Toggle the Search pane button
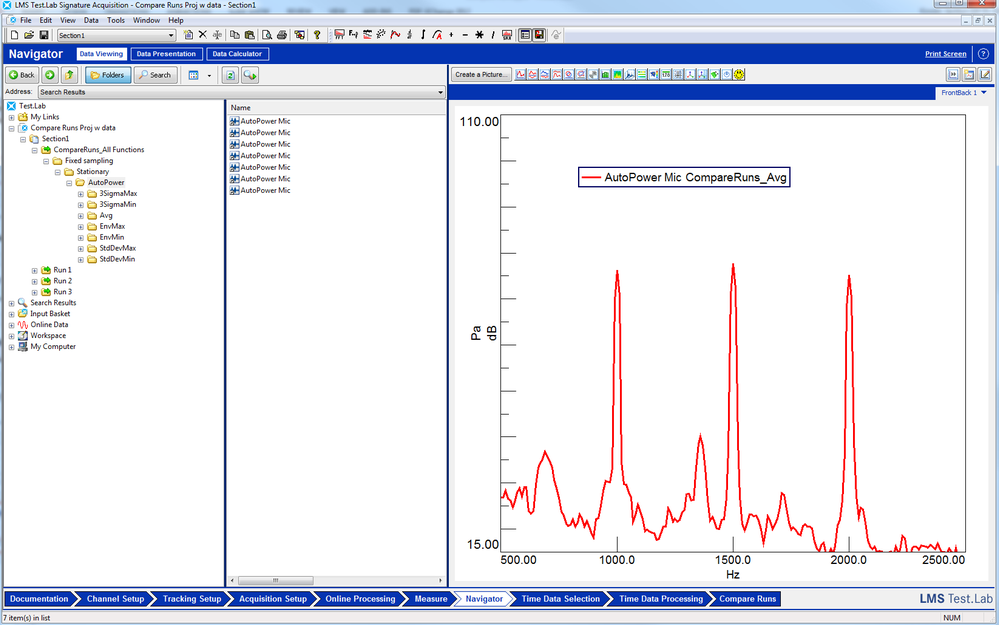This screenshot has height=625, width=999. point(155,75)
